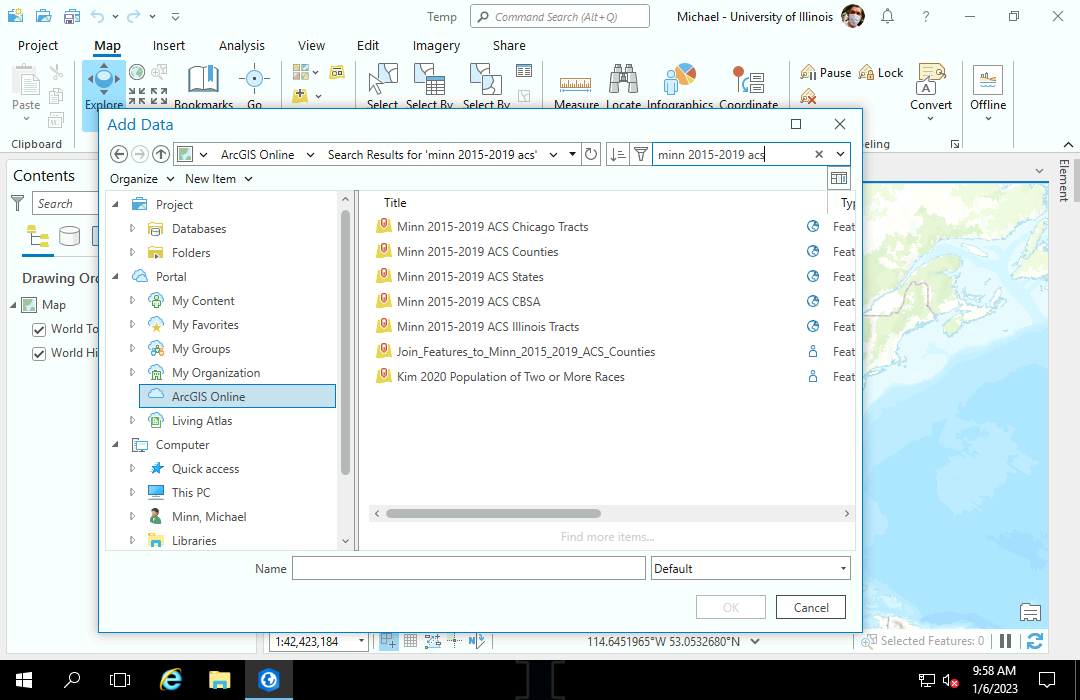
Task: Click the Refresh icon in Add Data dialog
Action: (591, 154)
